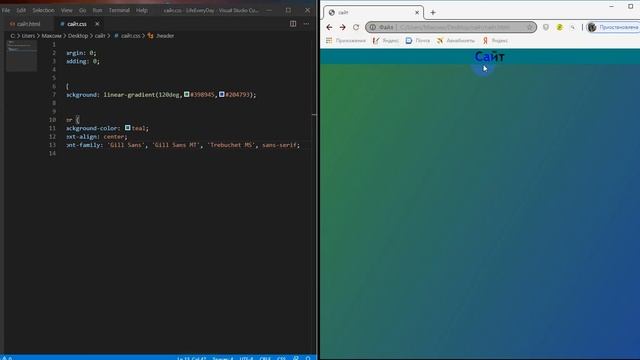Place cursor on font-family line
Image resolution: width=640 pixels, height=360 pixels.
183,145
